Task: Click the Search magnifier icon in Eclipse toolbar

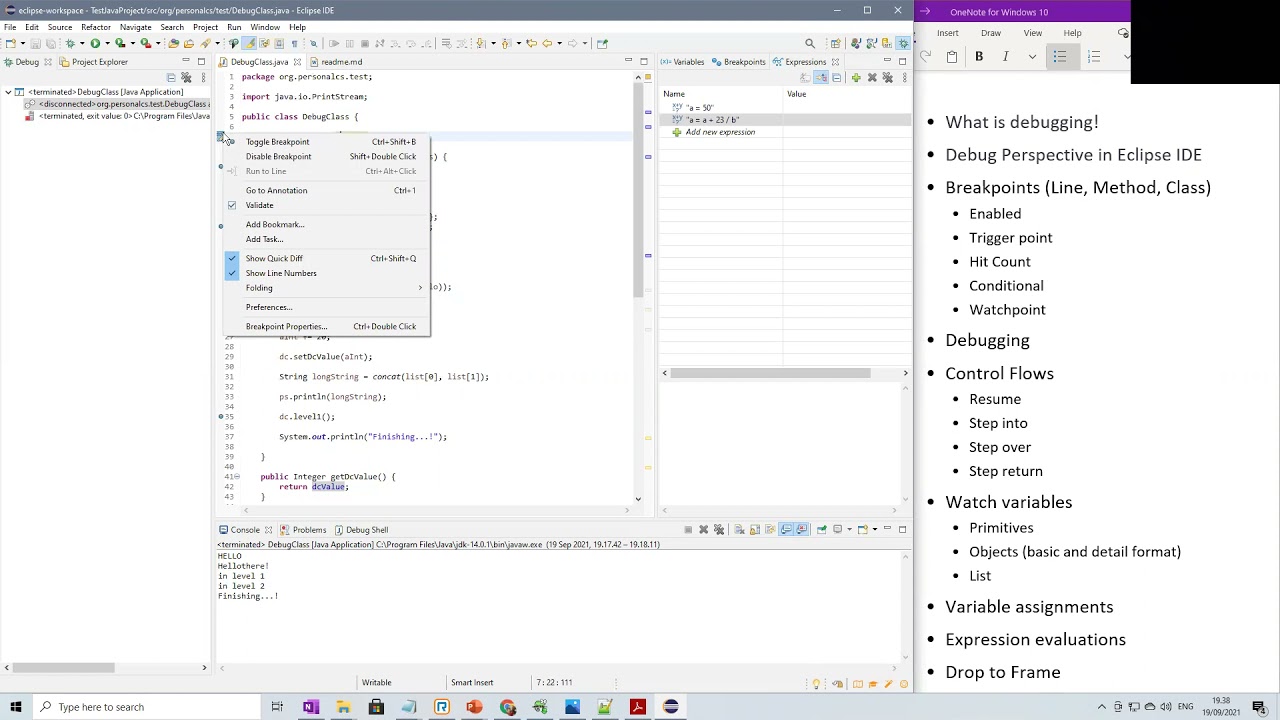Action: coord(810,43)
